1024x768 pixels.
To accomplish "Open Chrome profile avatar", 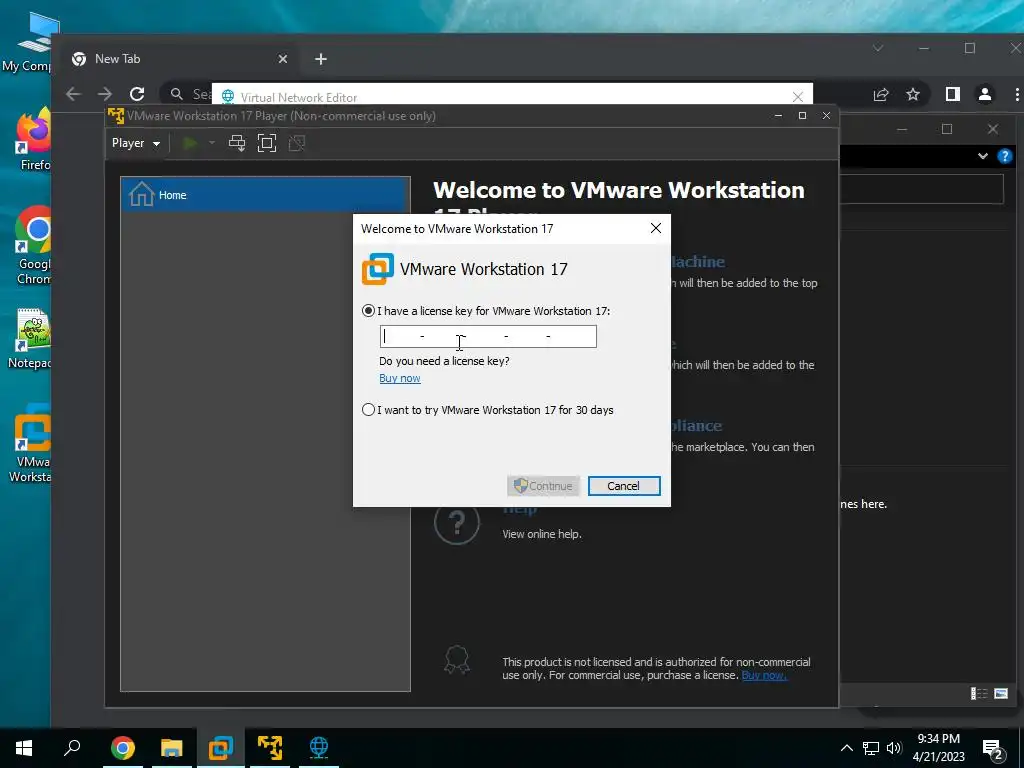I will [x=985, y=95].
